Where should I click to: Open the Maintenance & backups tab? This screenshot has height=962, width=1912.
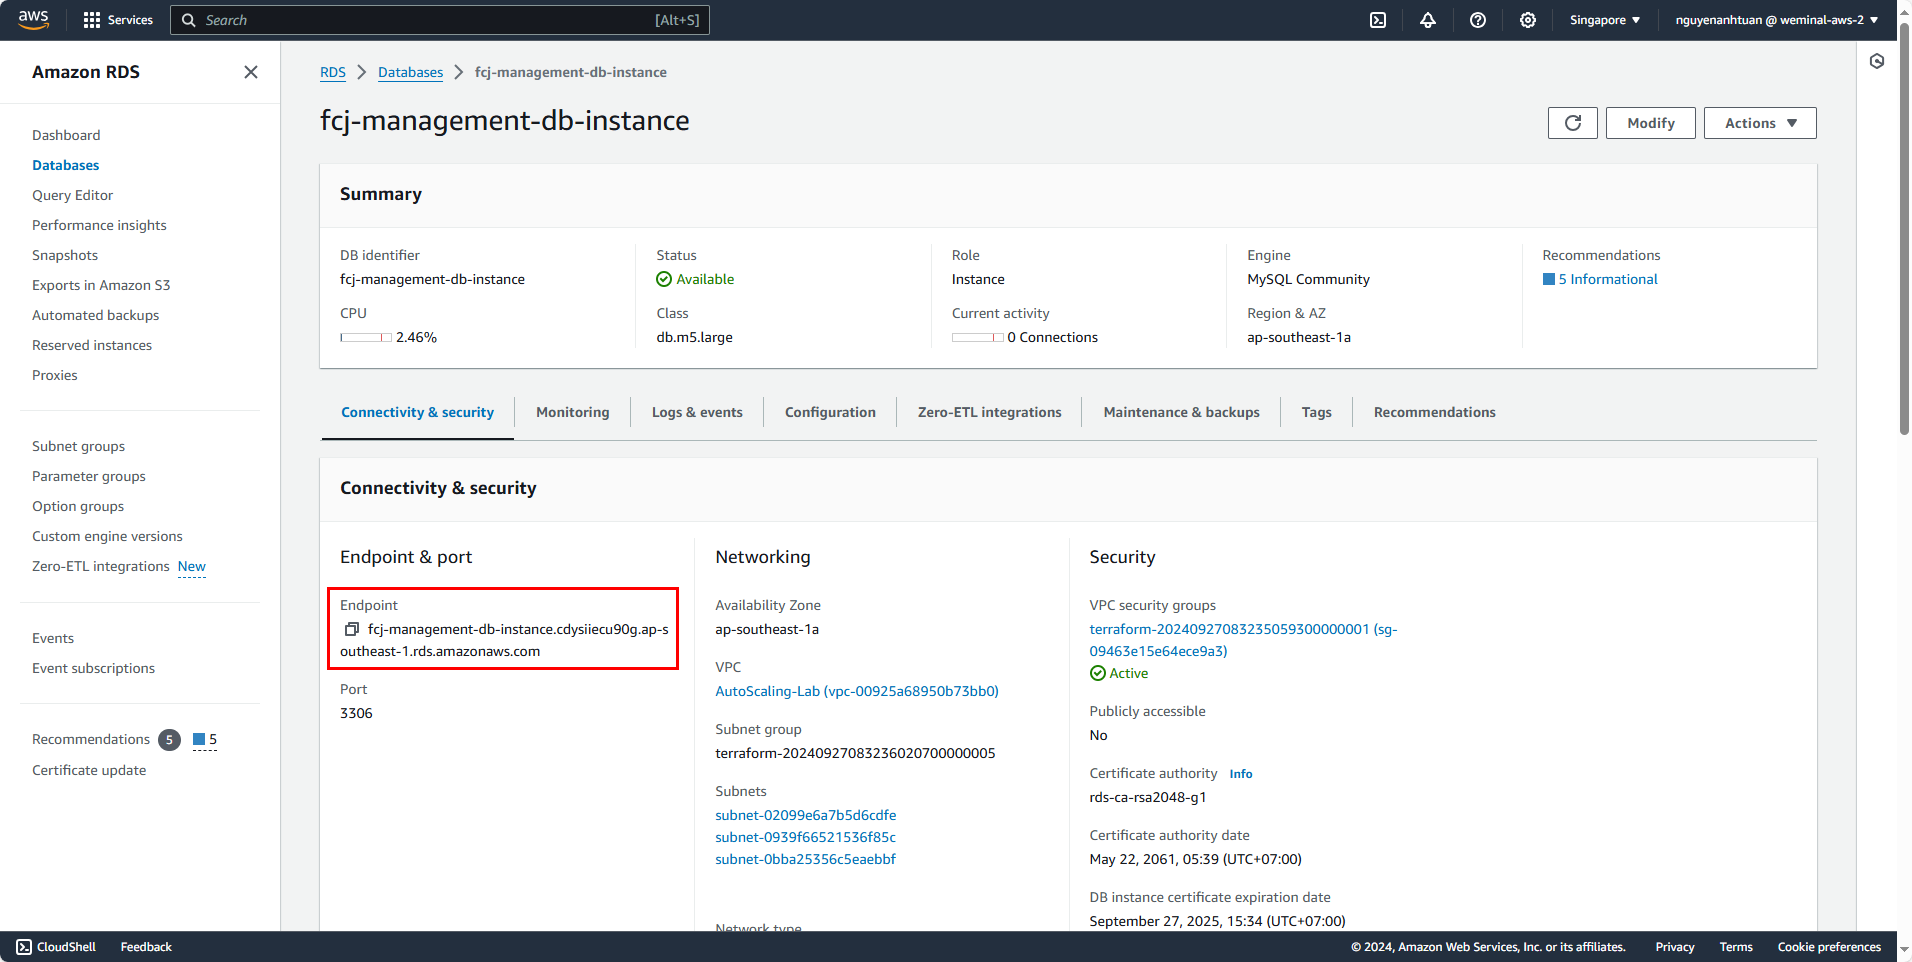[1181, 411]
